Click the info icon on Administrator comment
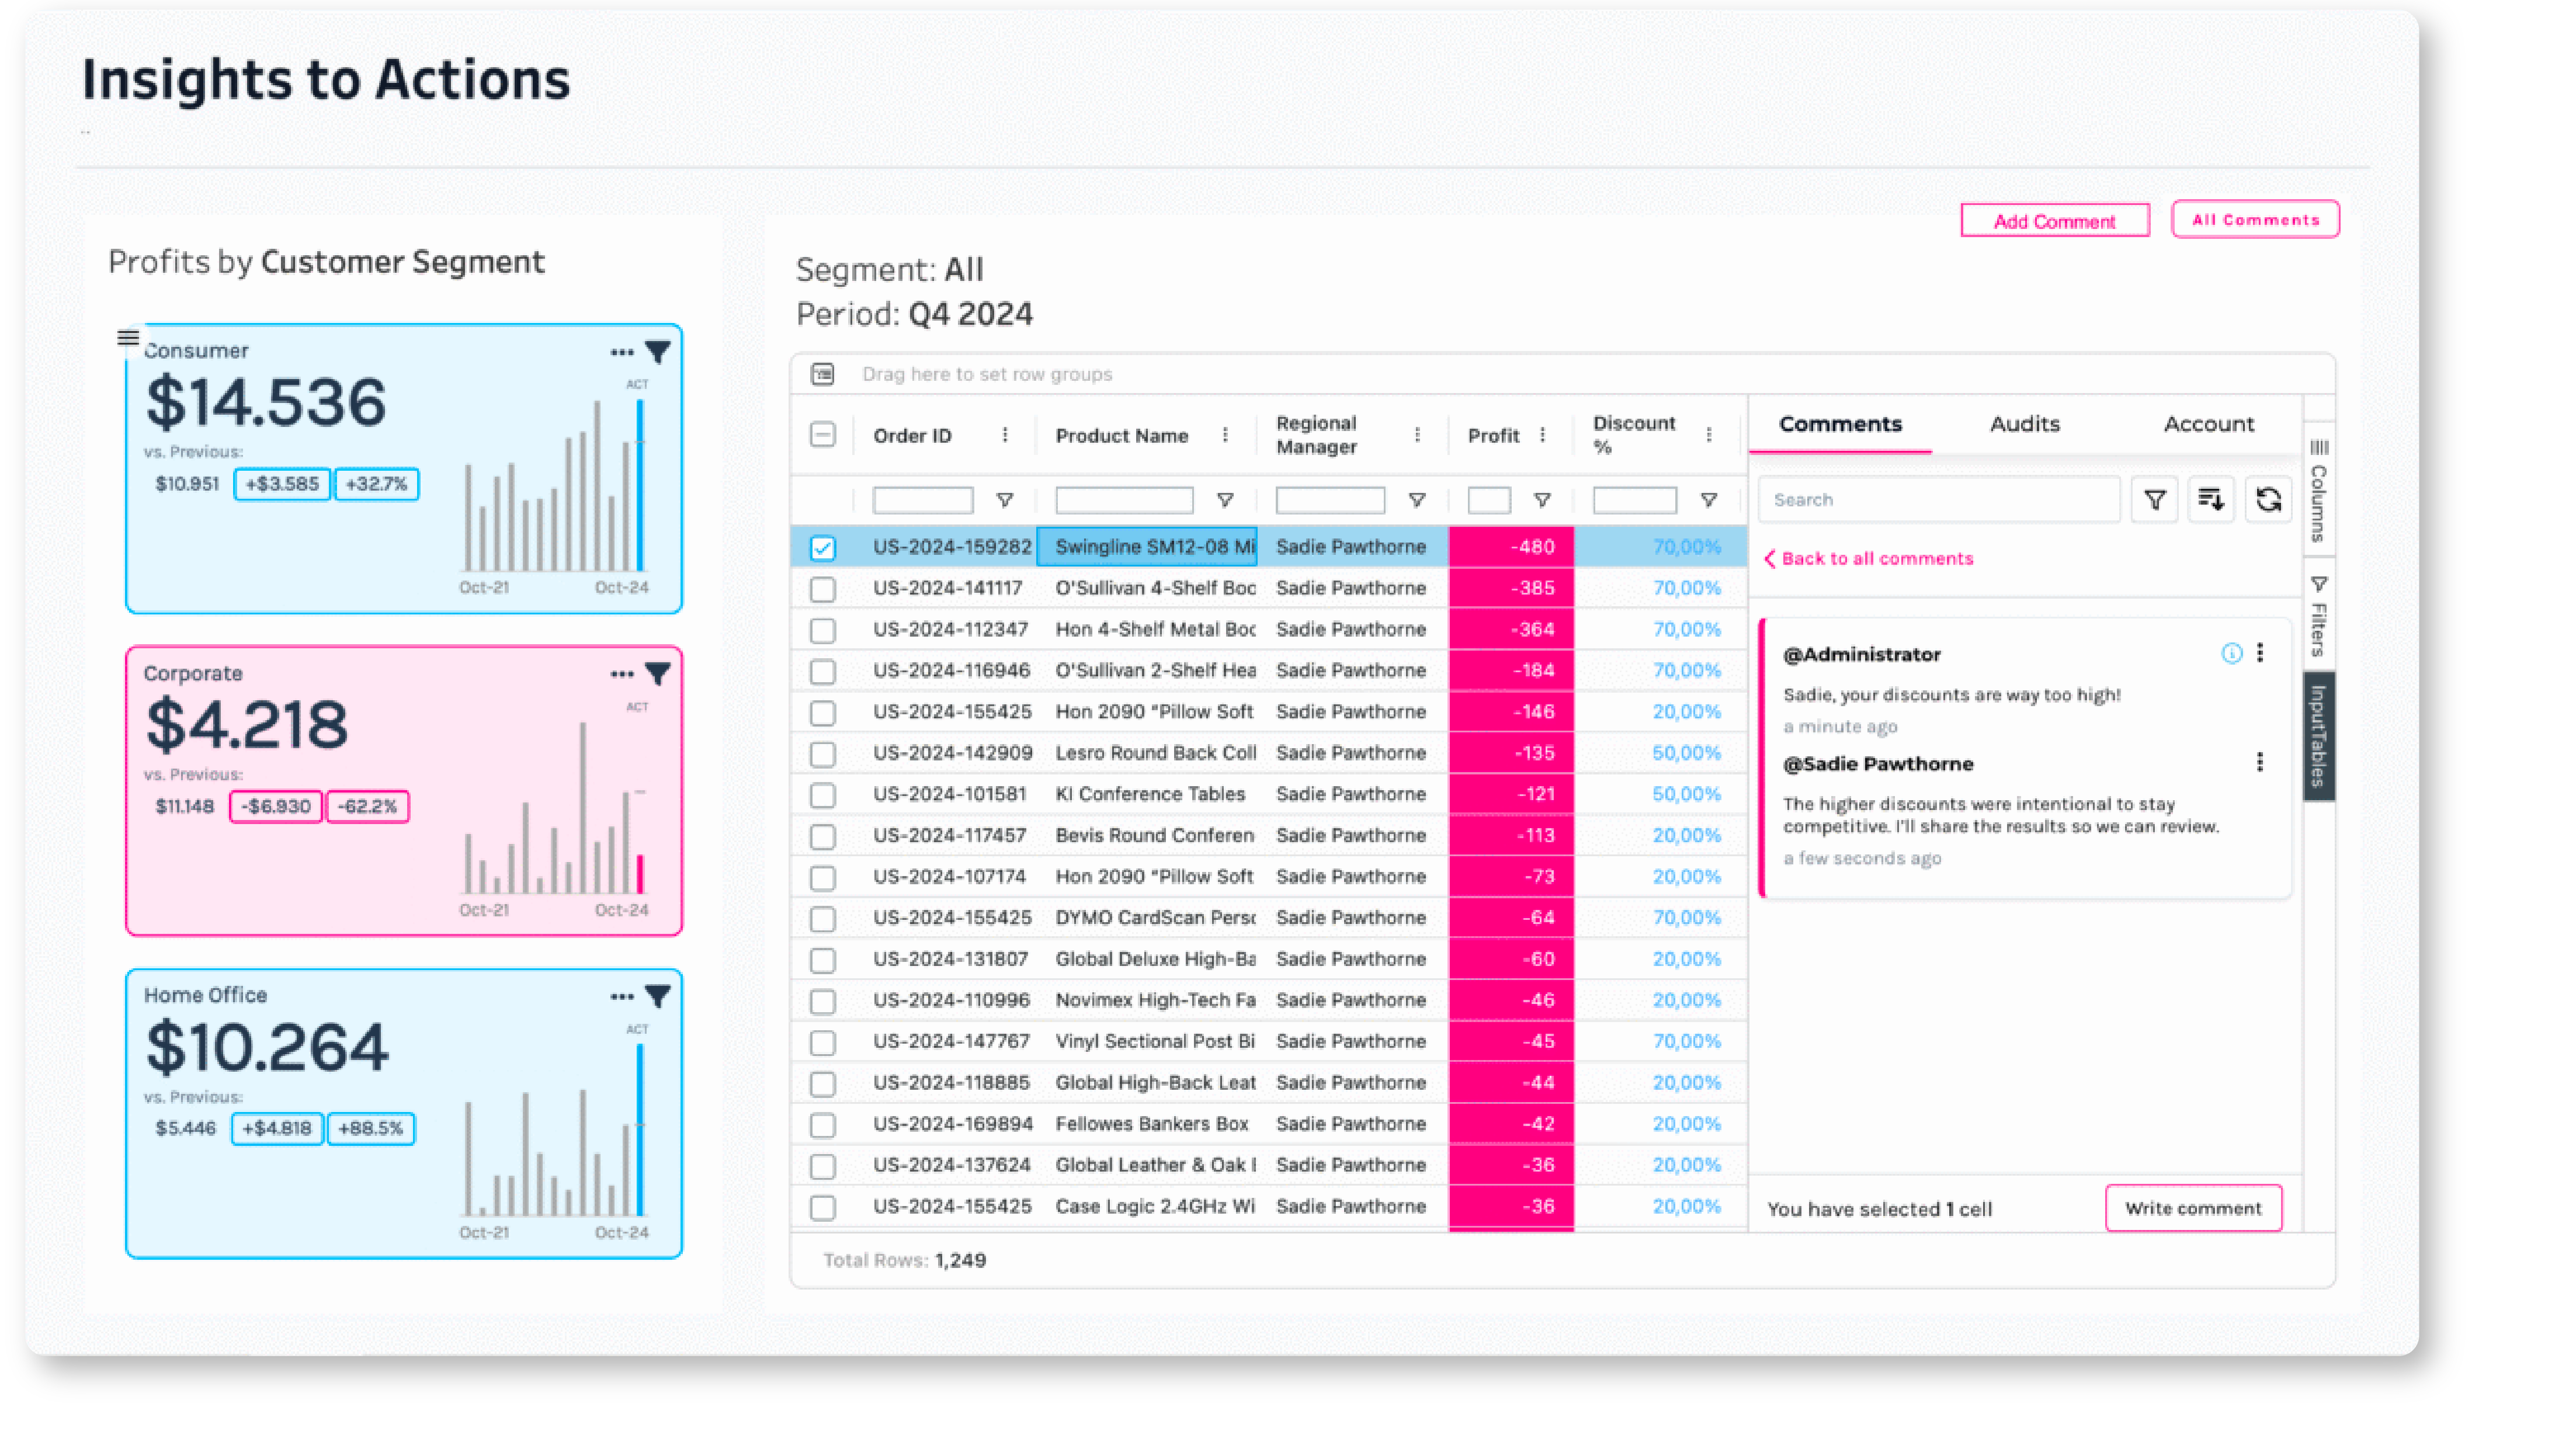Screen dimensions: 2576x1449 [2231, 654]
